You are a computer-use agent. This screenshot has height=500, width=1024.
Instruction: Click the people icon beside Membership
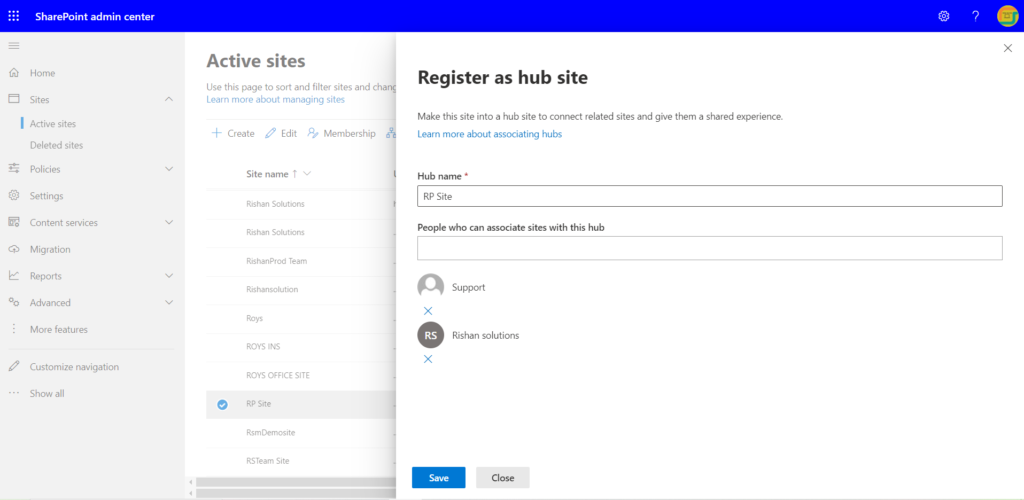[x=313, y=133]
